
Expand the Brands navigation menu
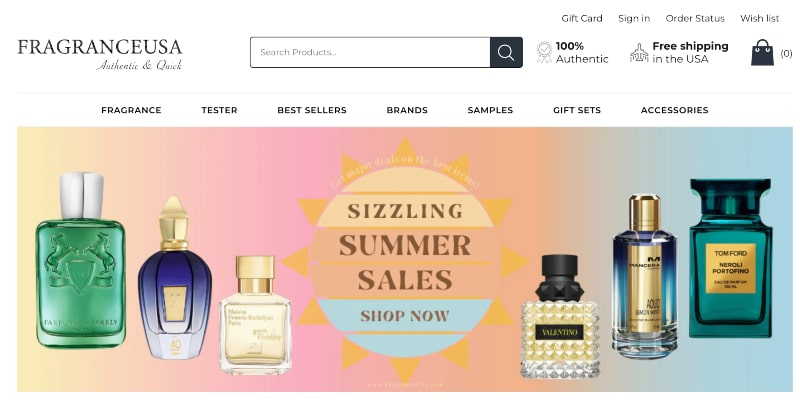tap(407, 110)
